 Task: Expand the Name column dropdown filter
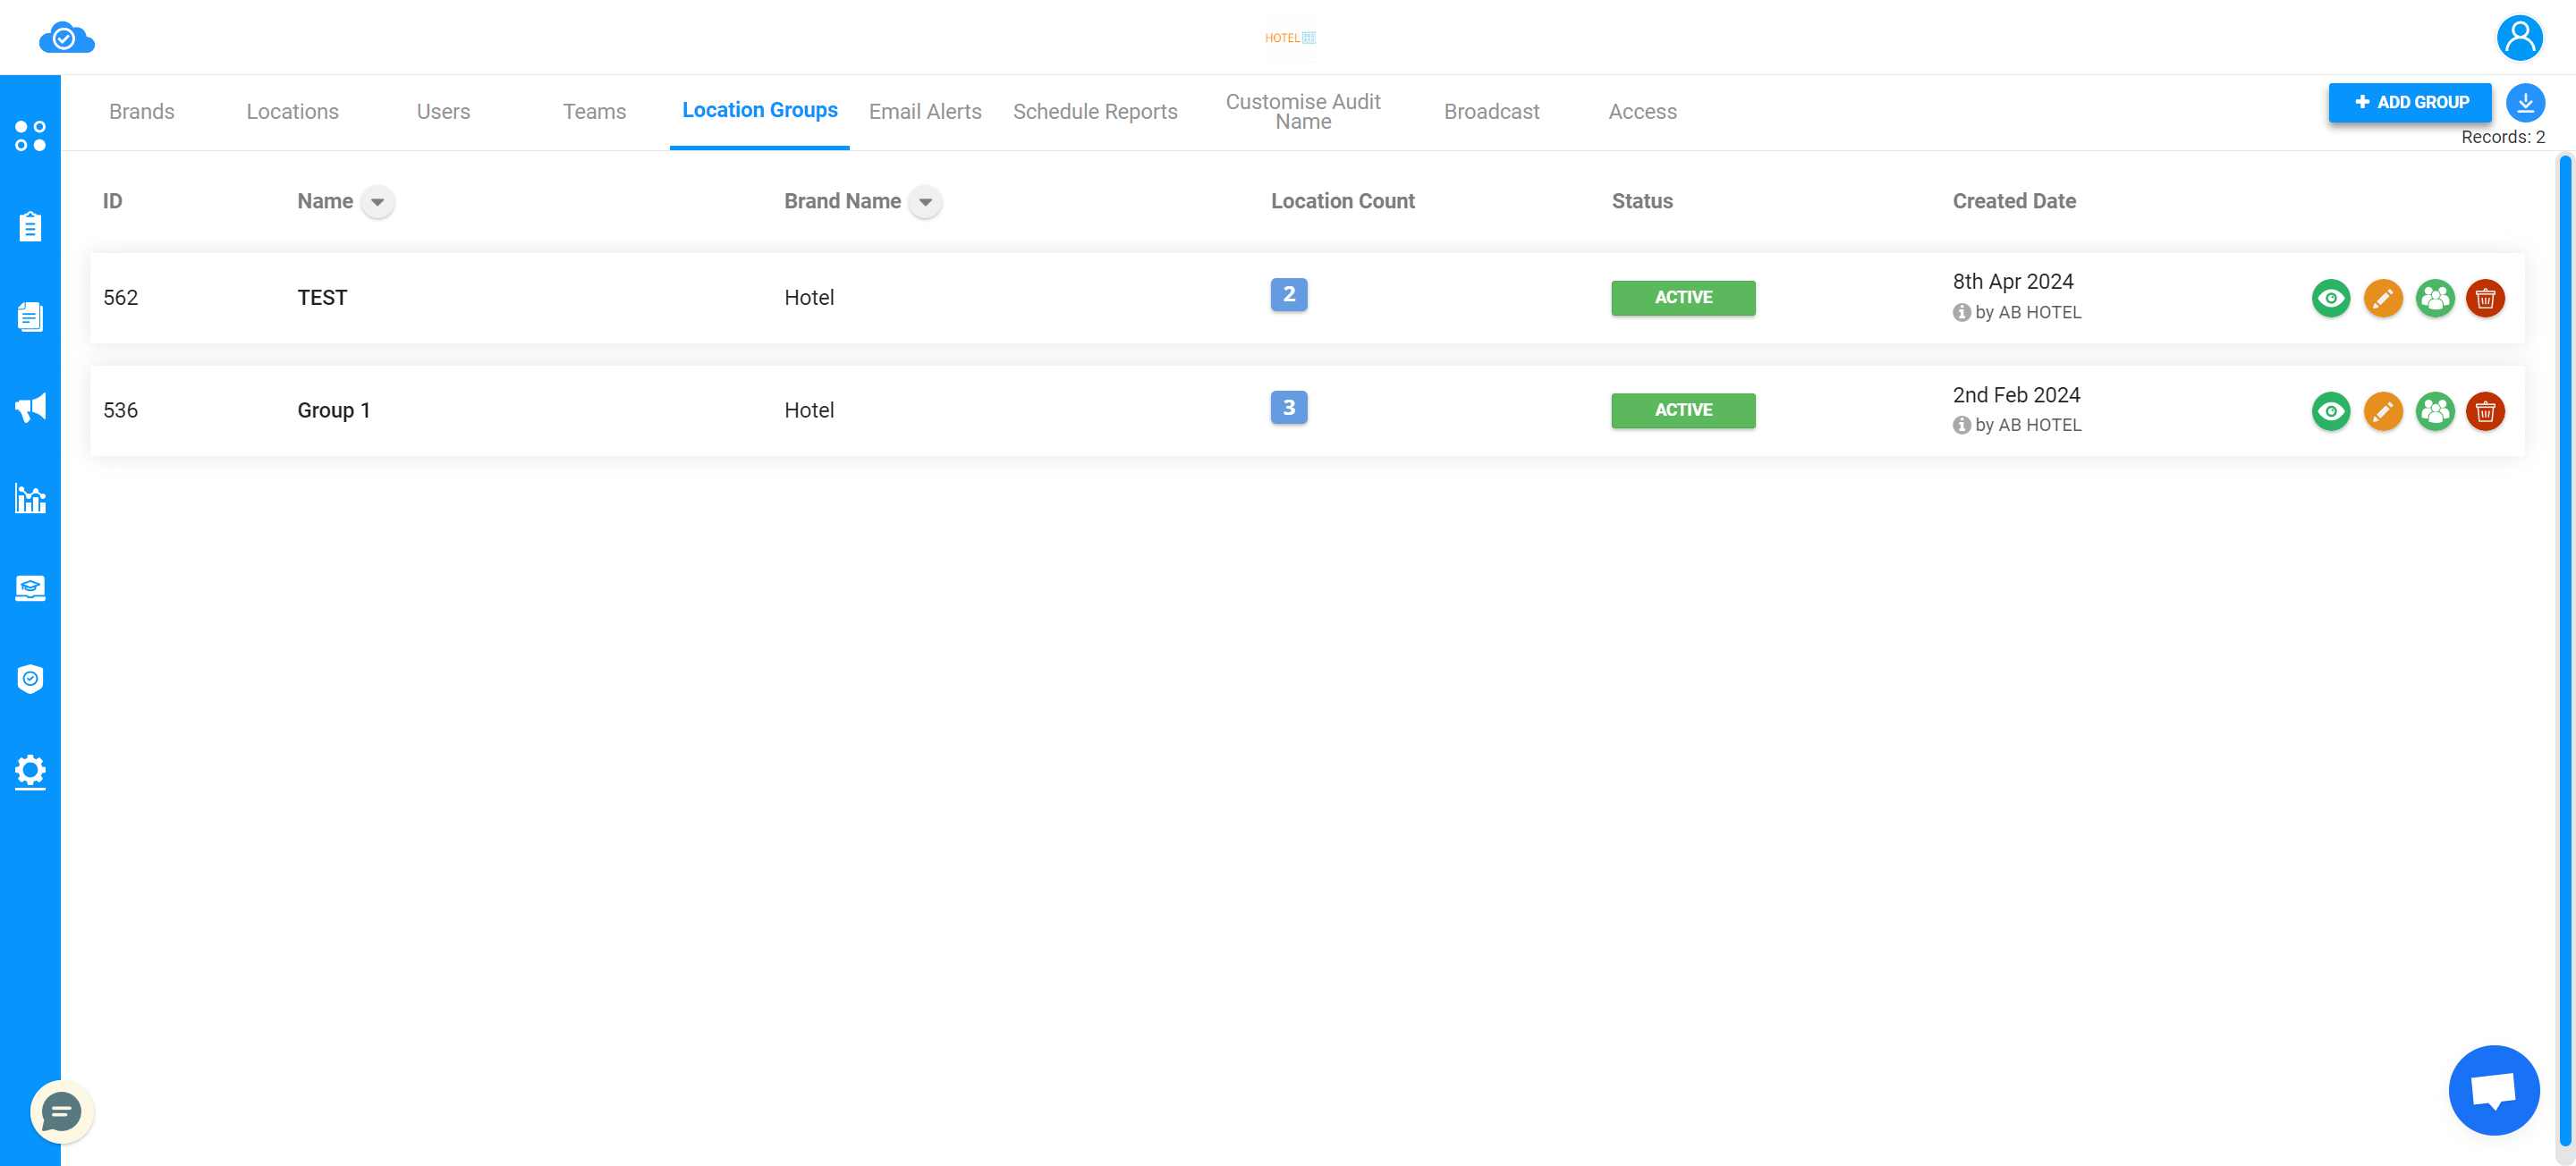point(377,202)
